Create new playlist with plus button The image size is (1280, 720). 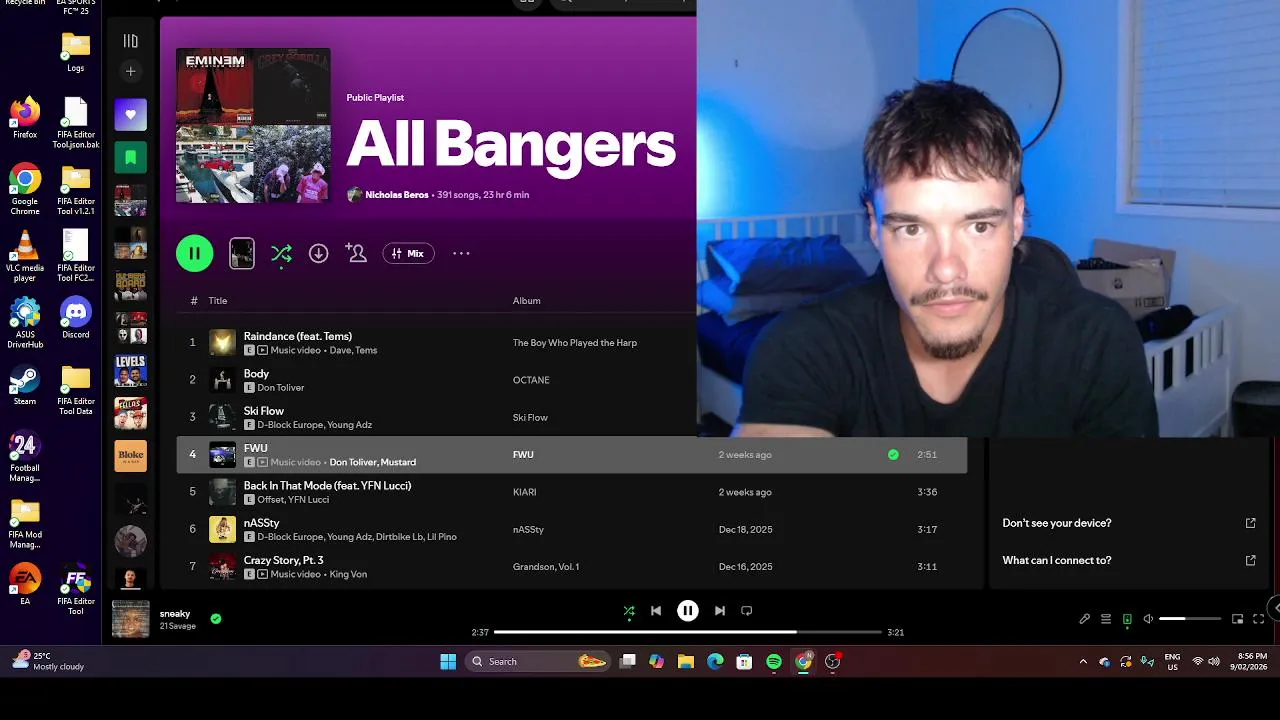pos(130,71)
